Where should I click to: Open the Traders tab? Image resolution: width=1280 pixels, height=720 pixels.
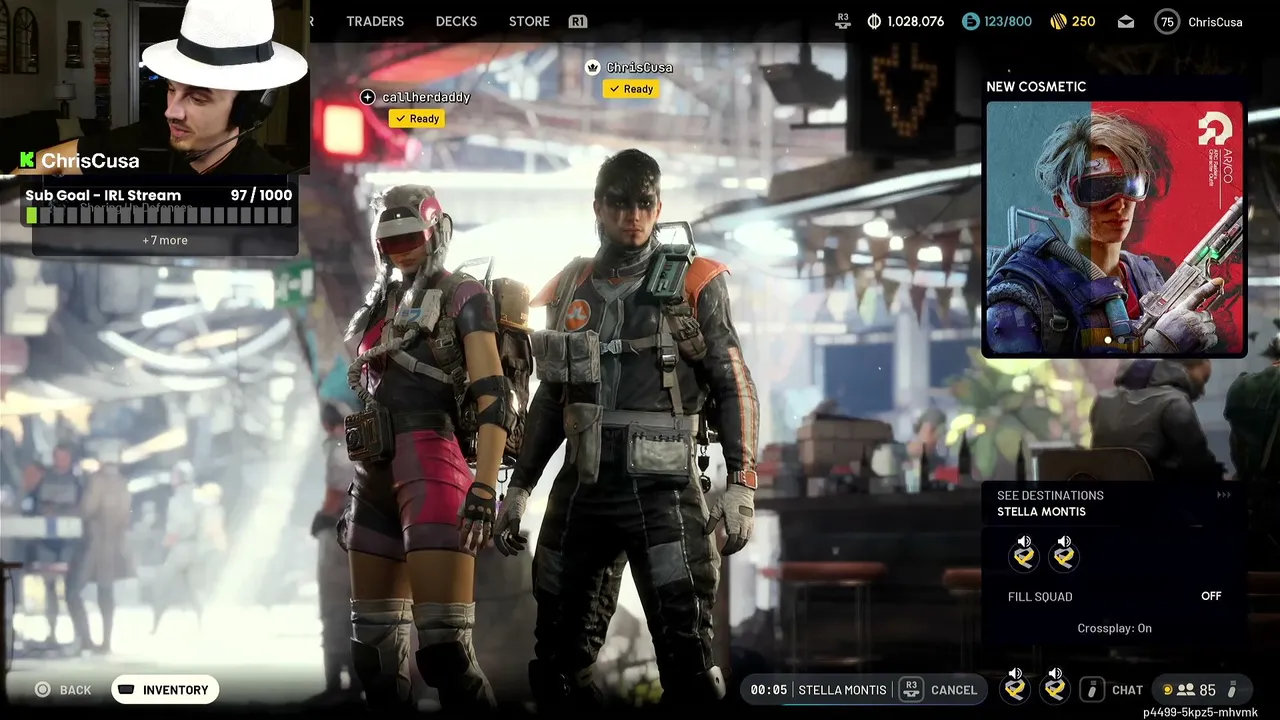pos(375,21)
